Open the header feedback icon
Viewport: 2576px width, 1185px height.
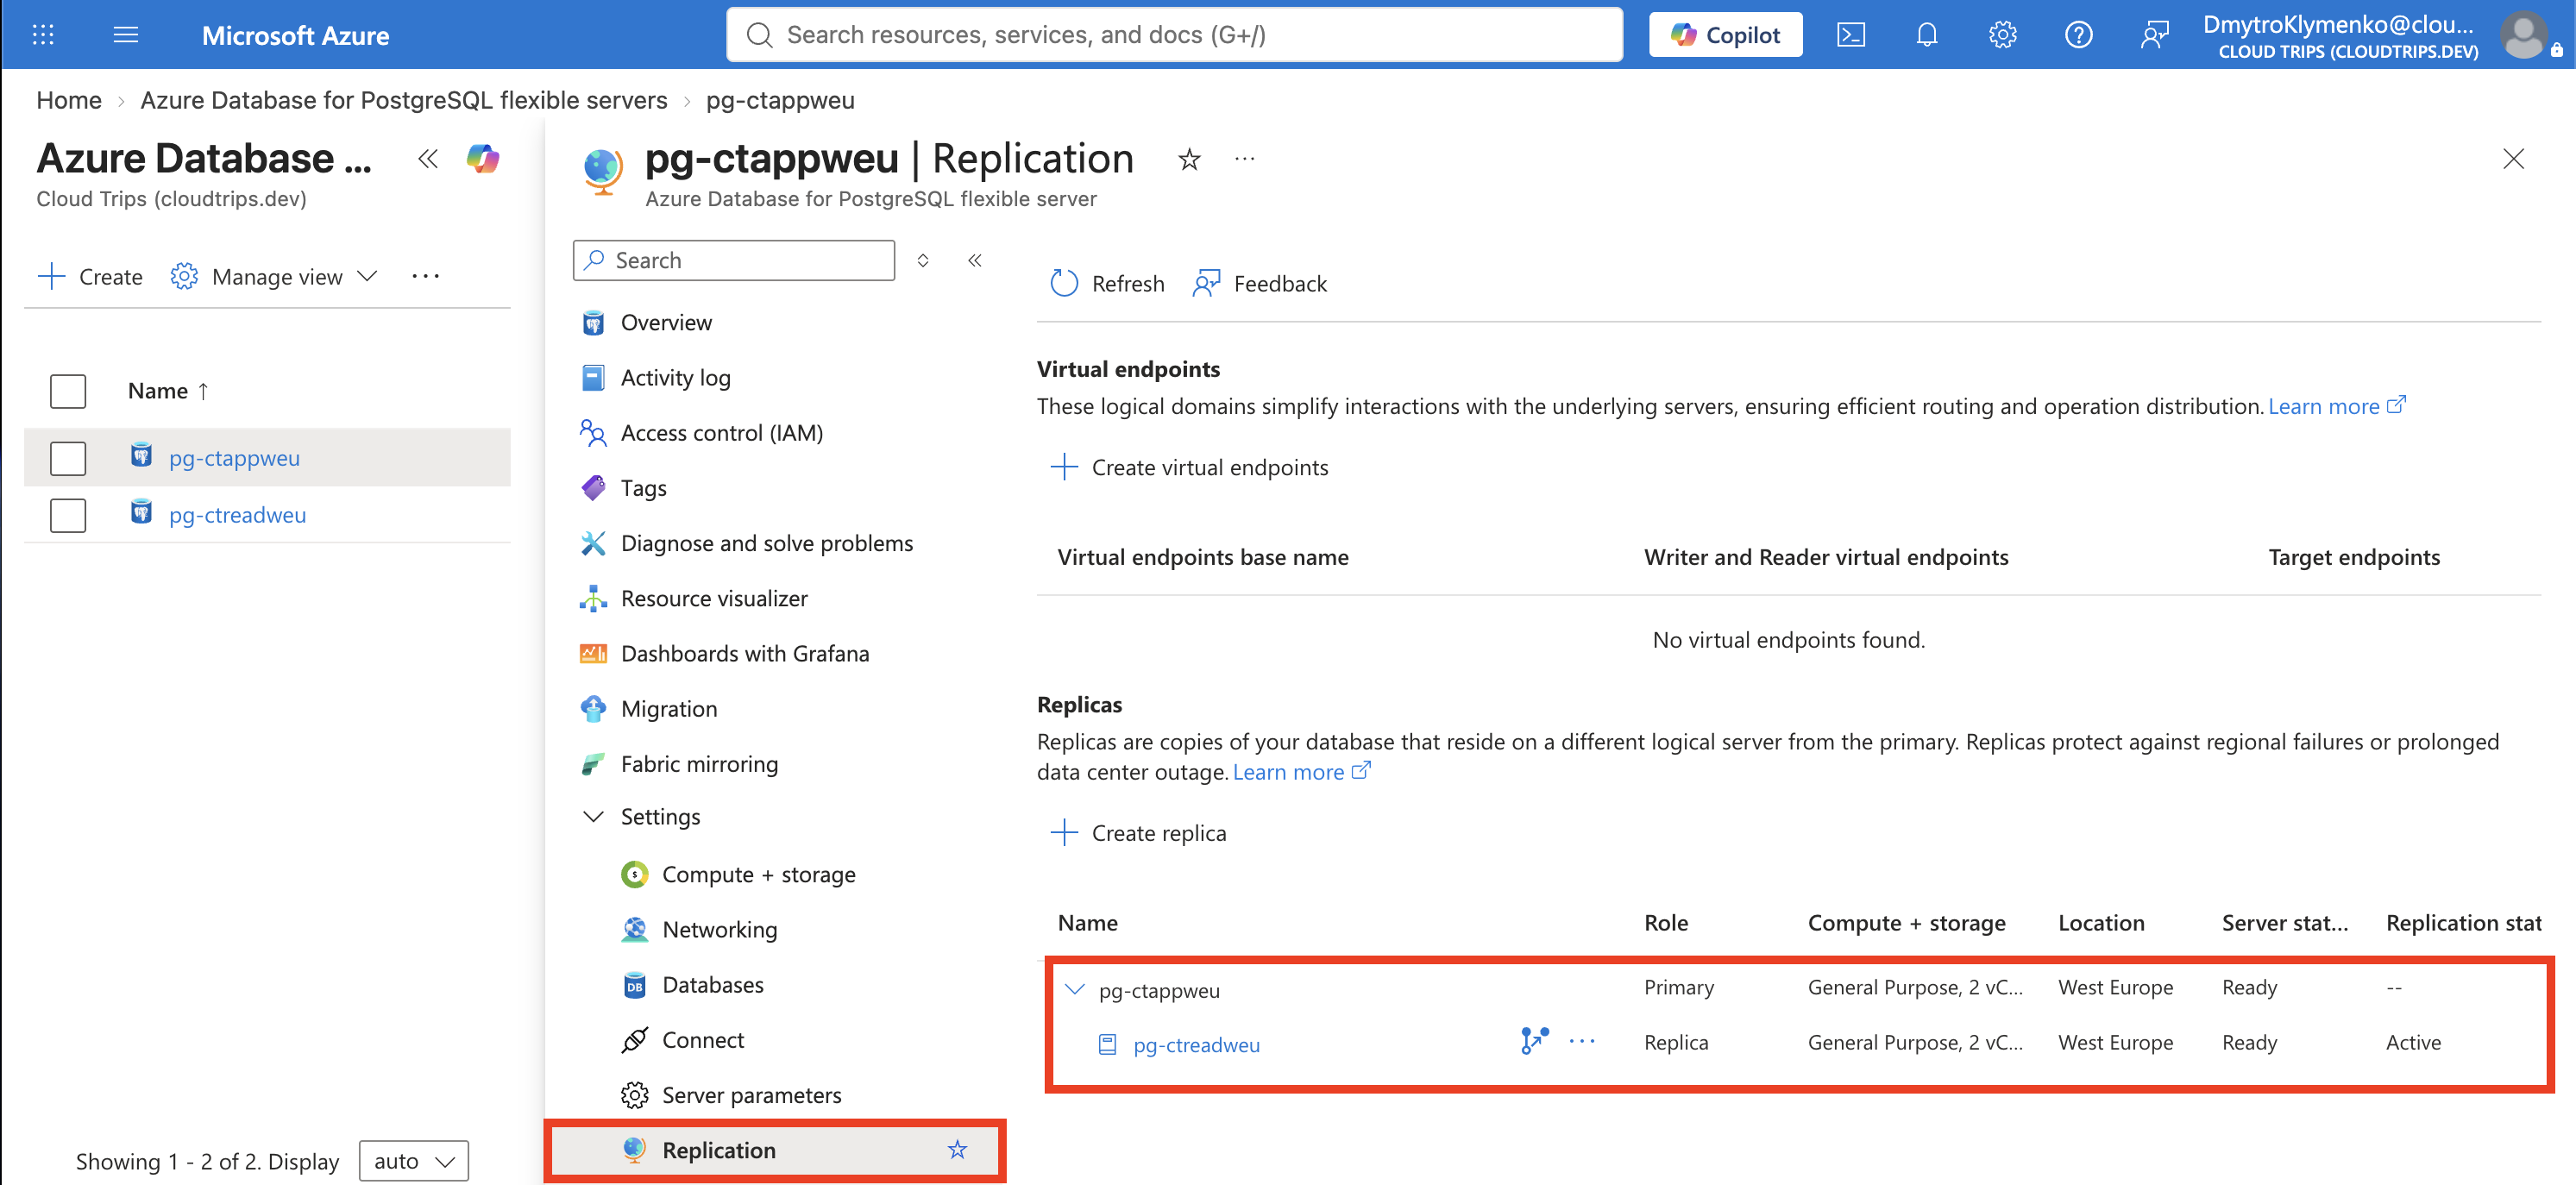(2155, 35)
